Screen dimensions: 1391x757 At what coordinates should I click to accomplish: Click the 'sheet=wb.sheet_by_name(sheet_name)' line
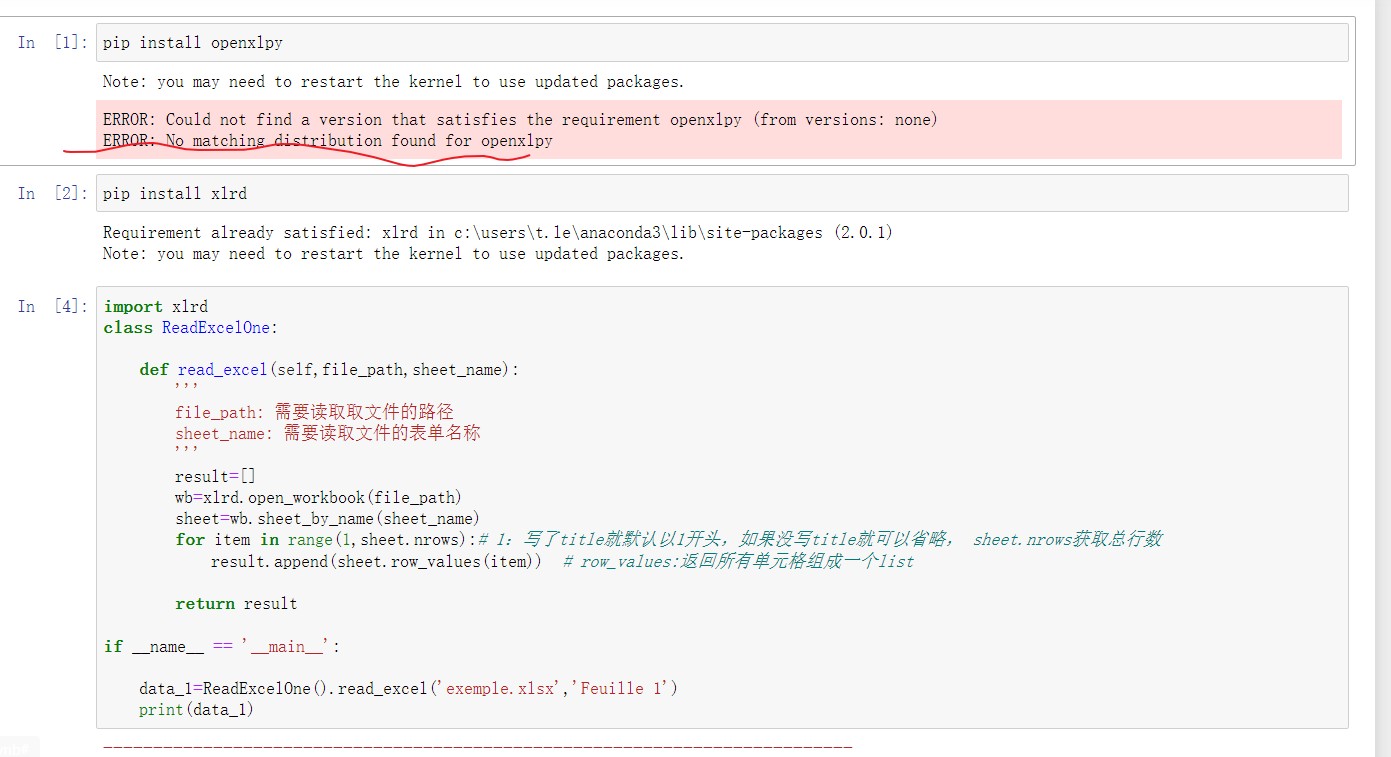pos(327,518)
